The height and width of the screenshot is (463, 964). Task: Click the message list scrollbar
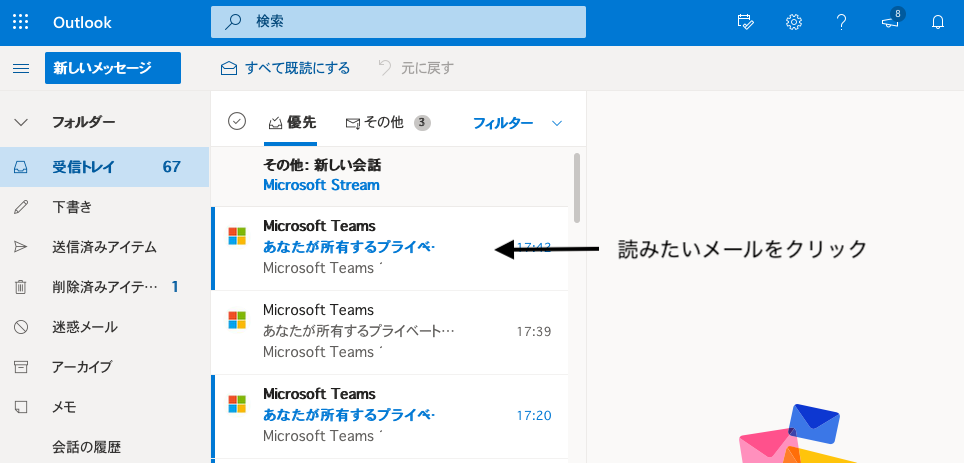point(577,188)
